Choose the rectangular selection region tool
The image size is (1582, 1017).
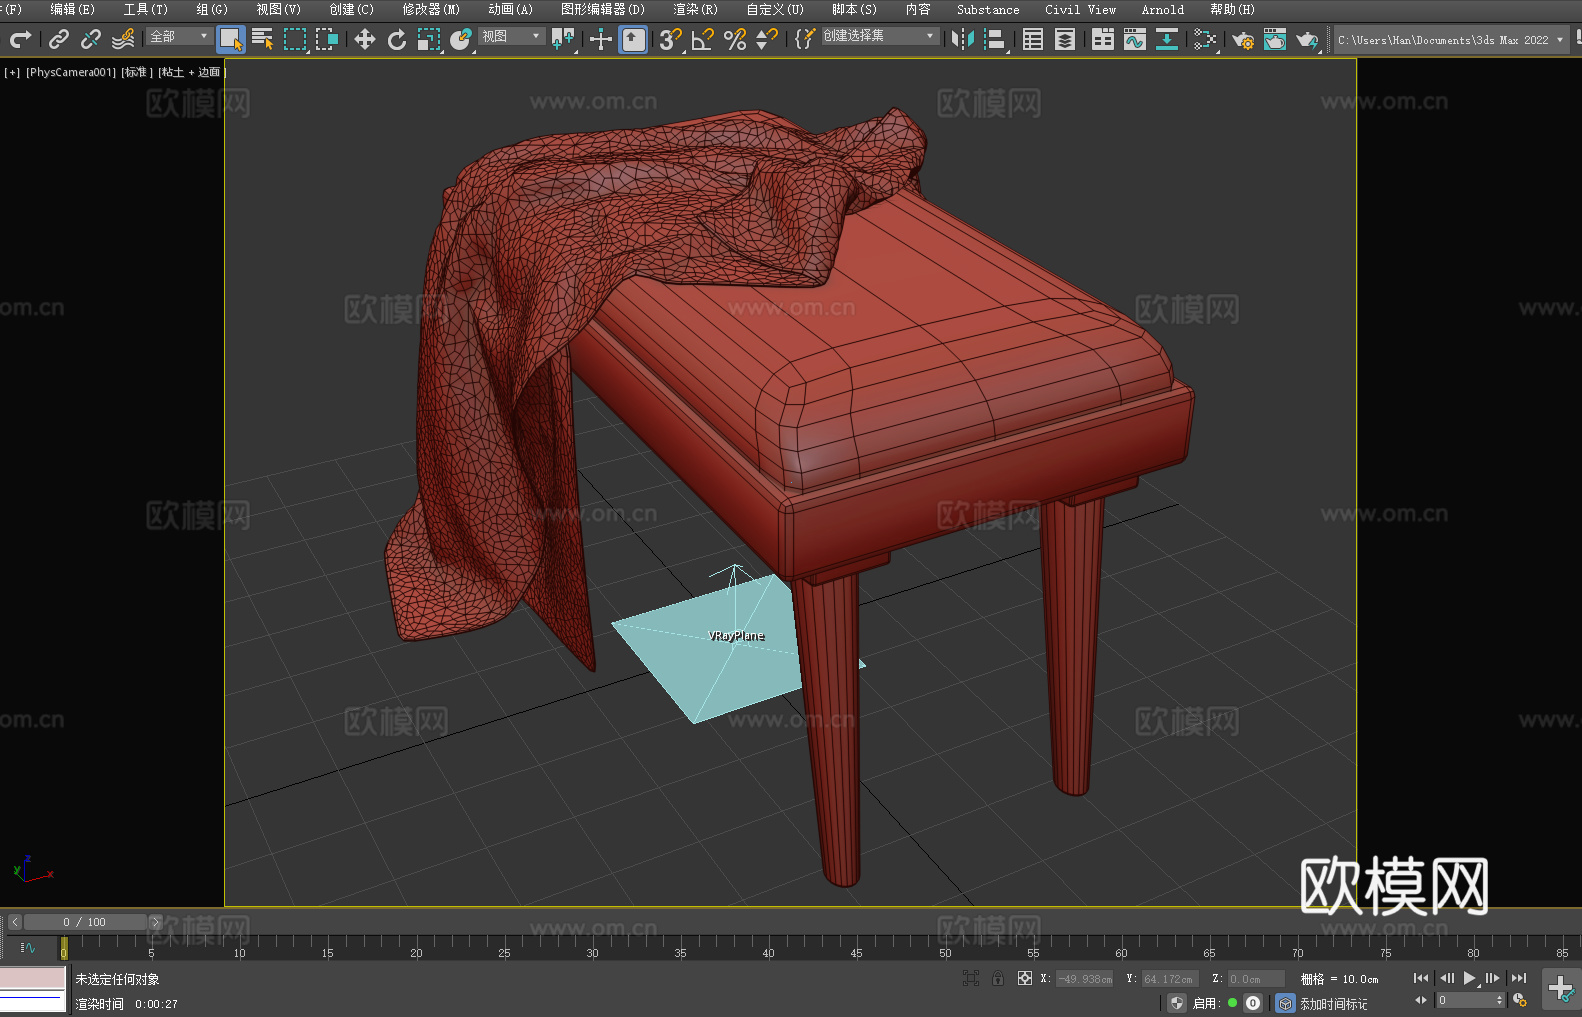[x=295, y=39]
